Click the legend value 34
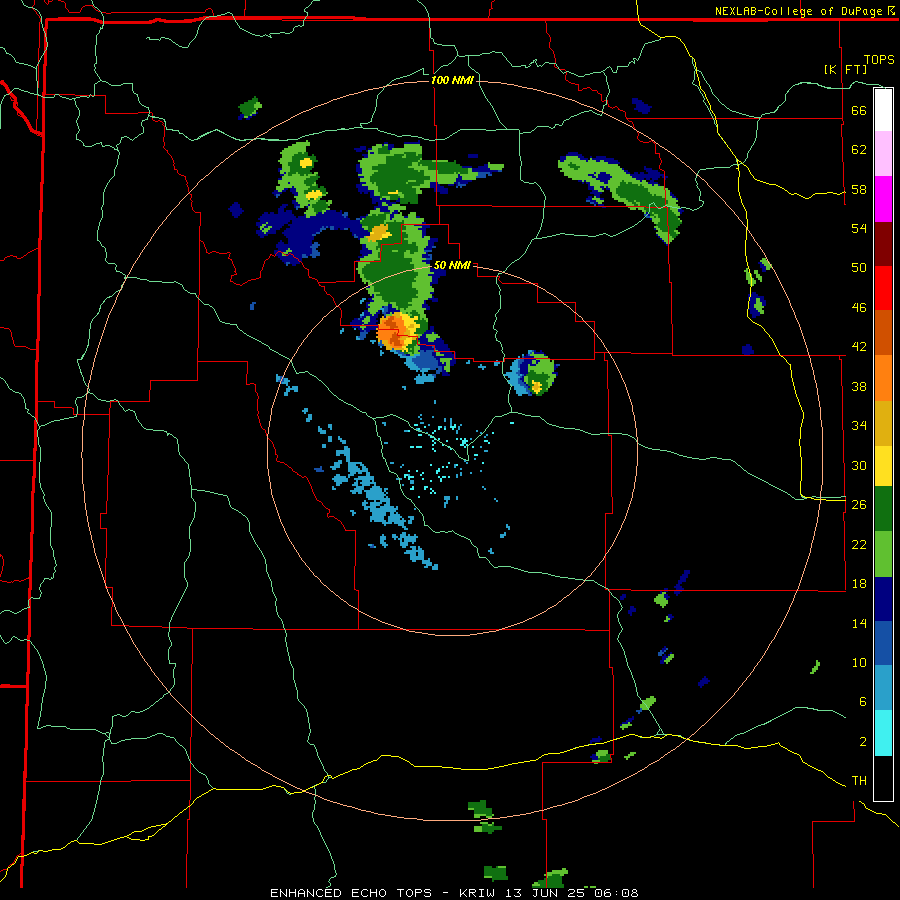The width and height of the screenshot is (900, 900). 859,426
